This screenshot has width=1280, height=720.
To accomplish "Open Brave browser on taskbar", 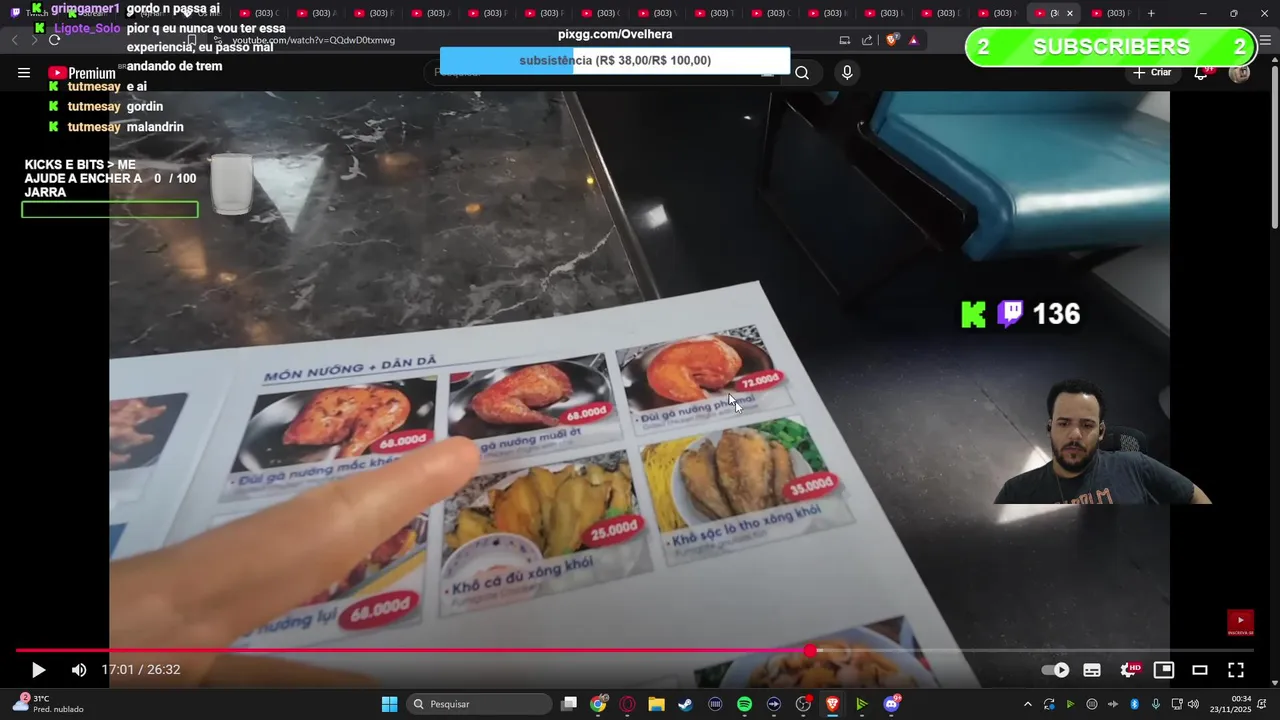I will [x=832, y=704].
